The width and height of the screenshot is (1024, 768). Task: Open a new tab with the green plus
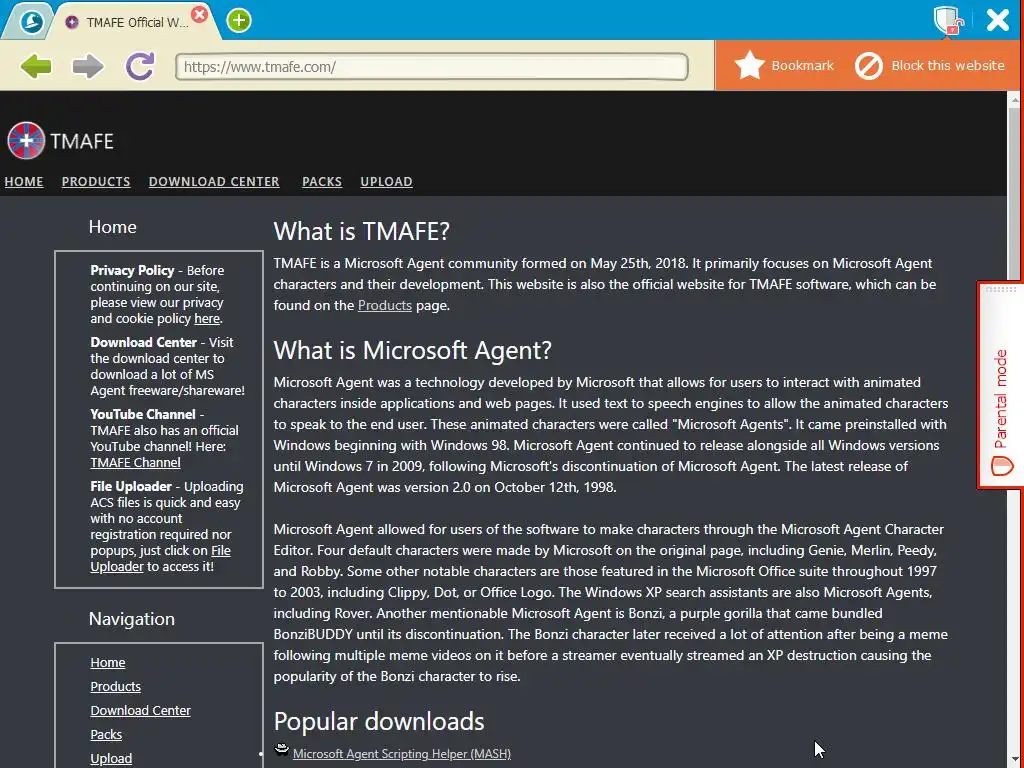point(239,21)
